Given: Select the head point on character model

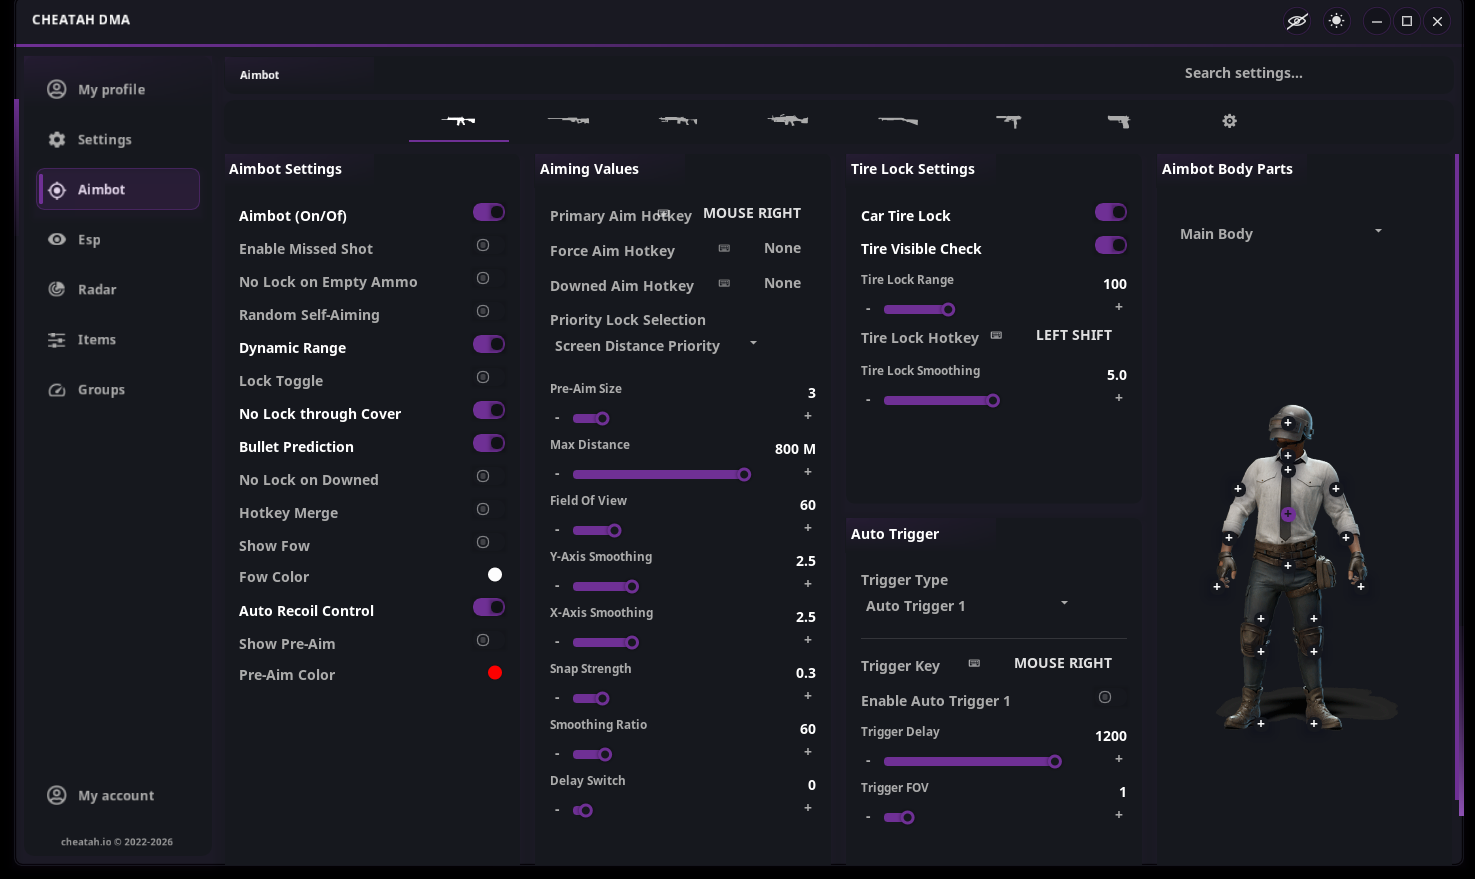Looking at the screenshot, I should [x=1288, y=423].
